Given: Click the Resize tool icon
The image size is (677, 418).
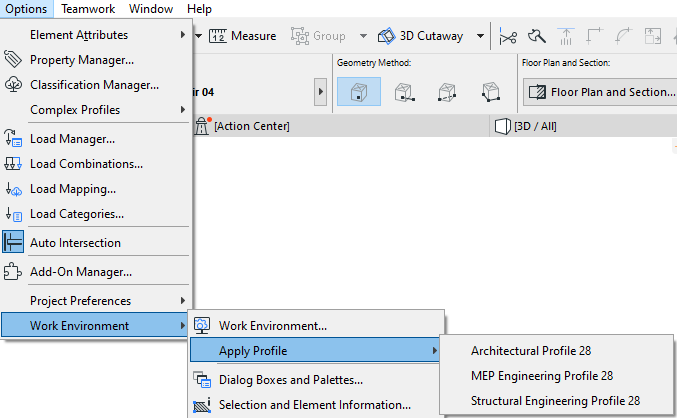Looking at the screenshot, I should 652,36.
